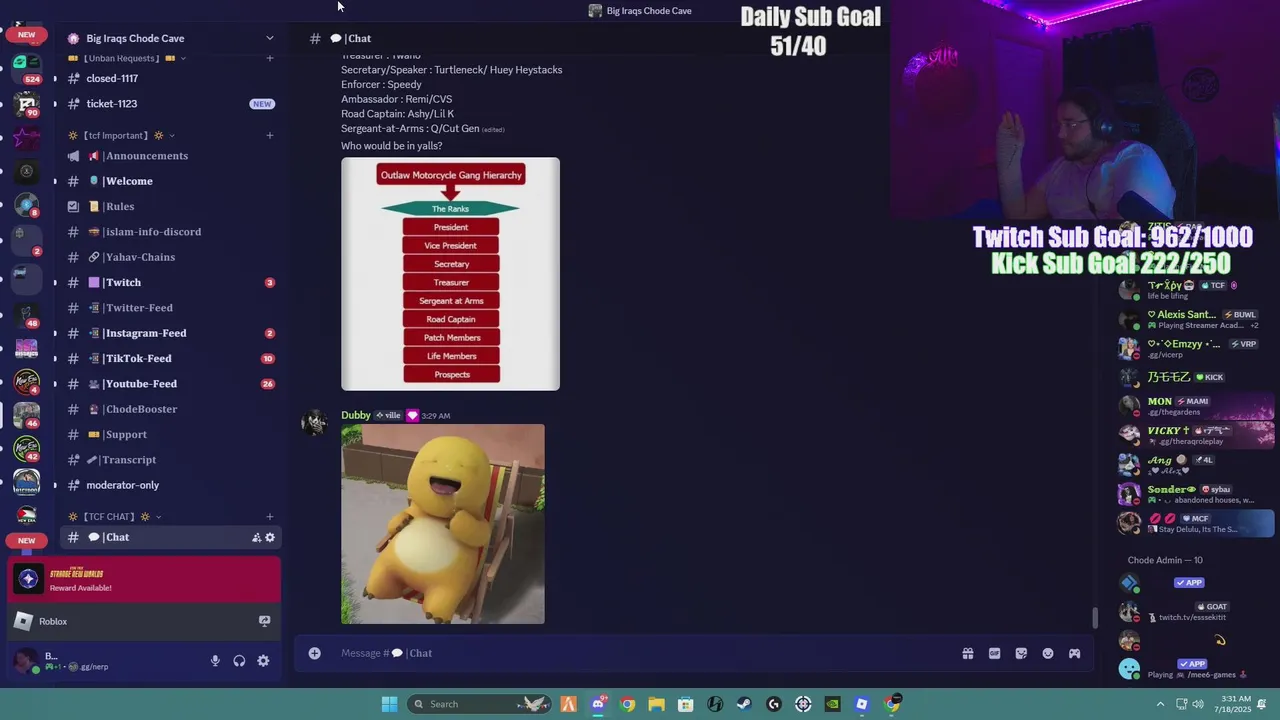
Task: Open Steam from the taskbar
Action: pos(744,704)
